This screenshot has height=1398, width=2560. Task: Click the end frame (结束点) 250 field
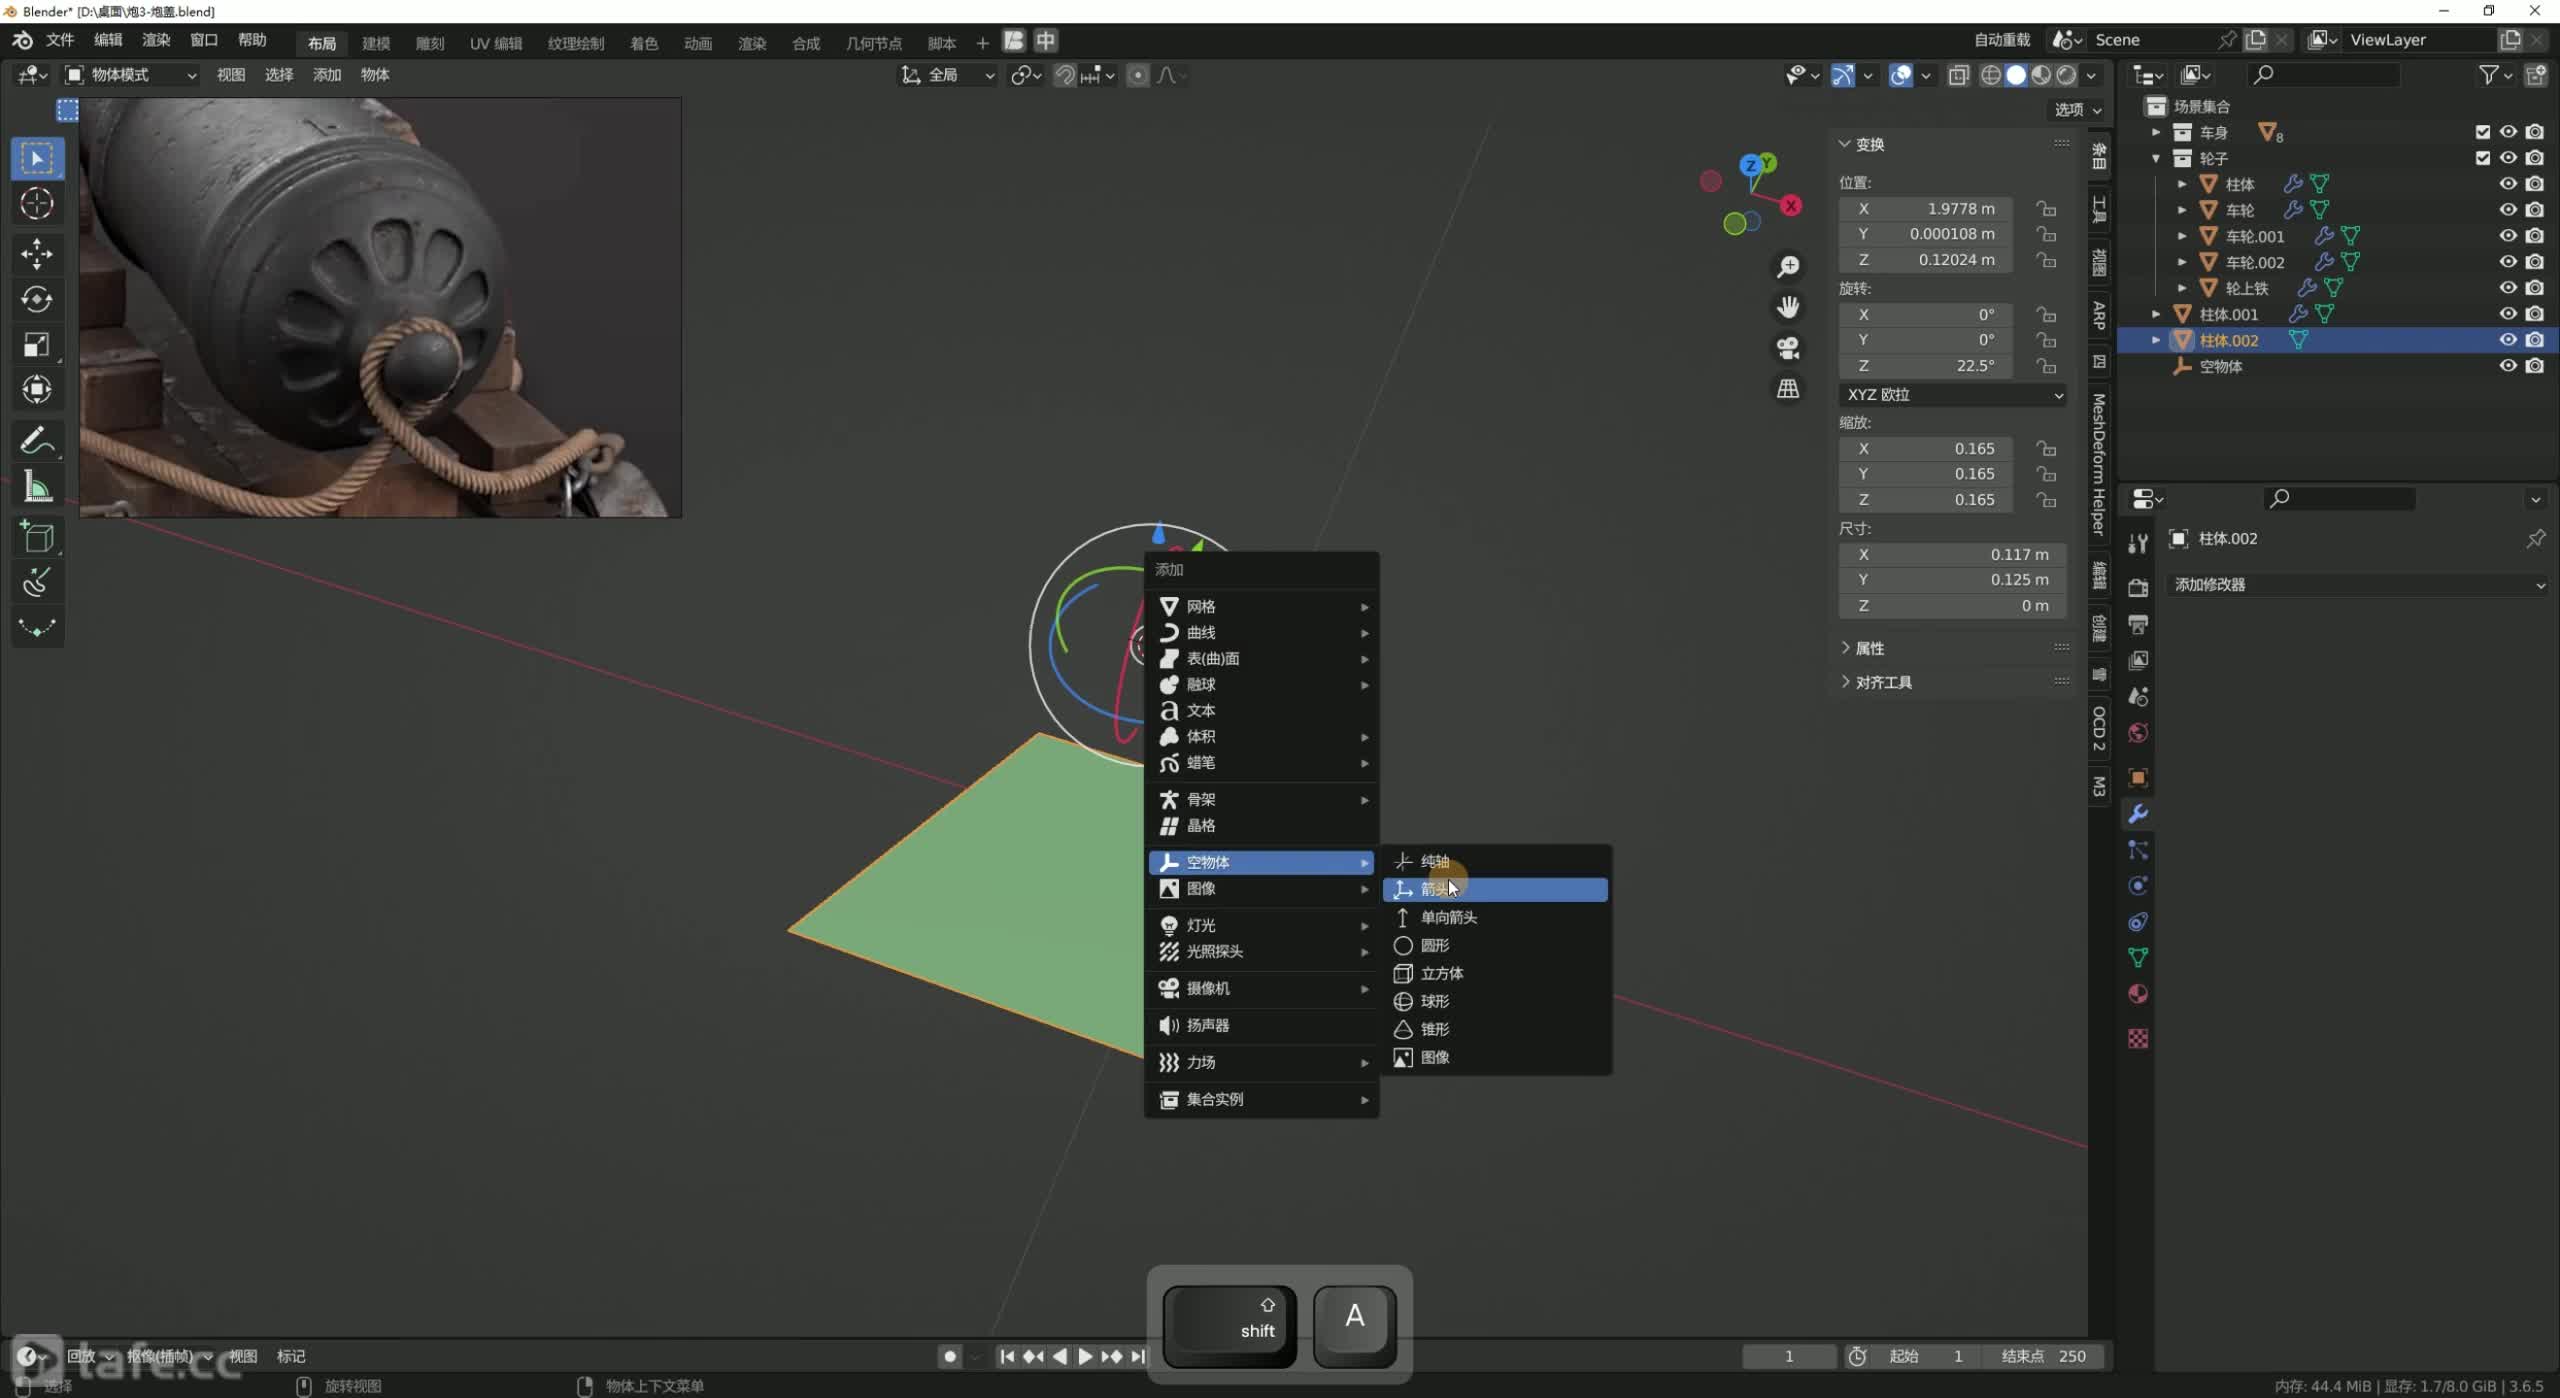coord(2046,1356)
